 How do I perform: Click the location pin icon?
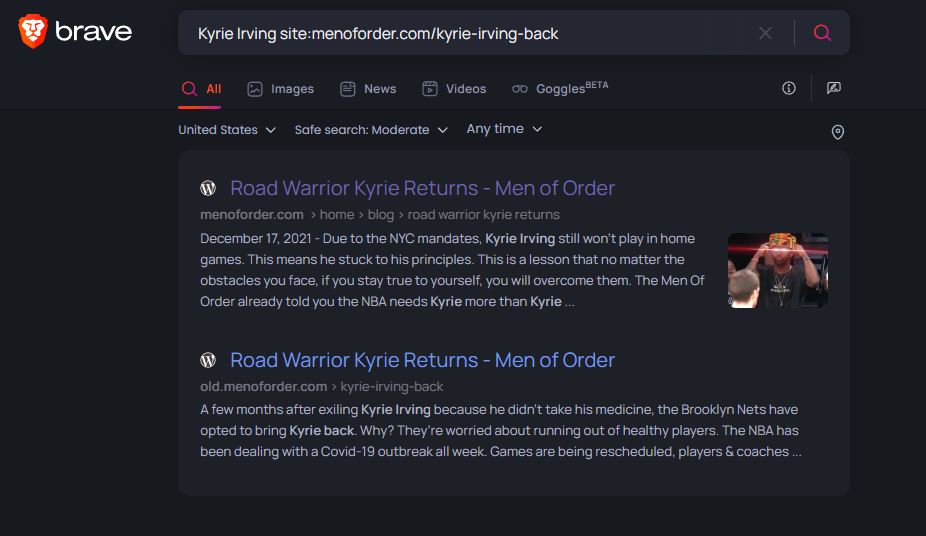837,132
